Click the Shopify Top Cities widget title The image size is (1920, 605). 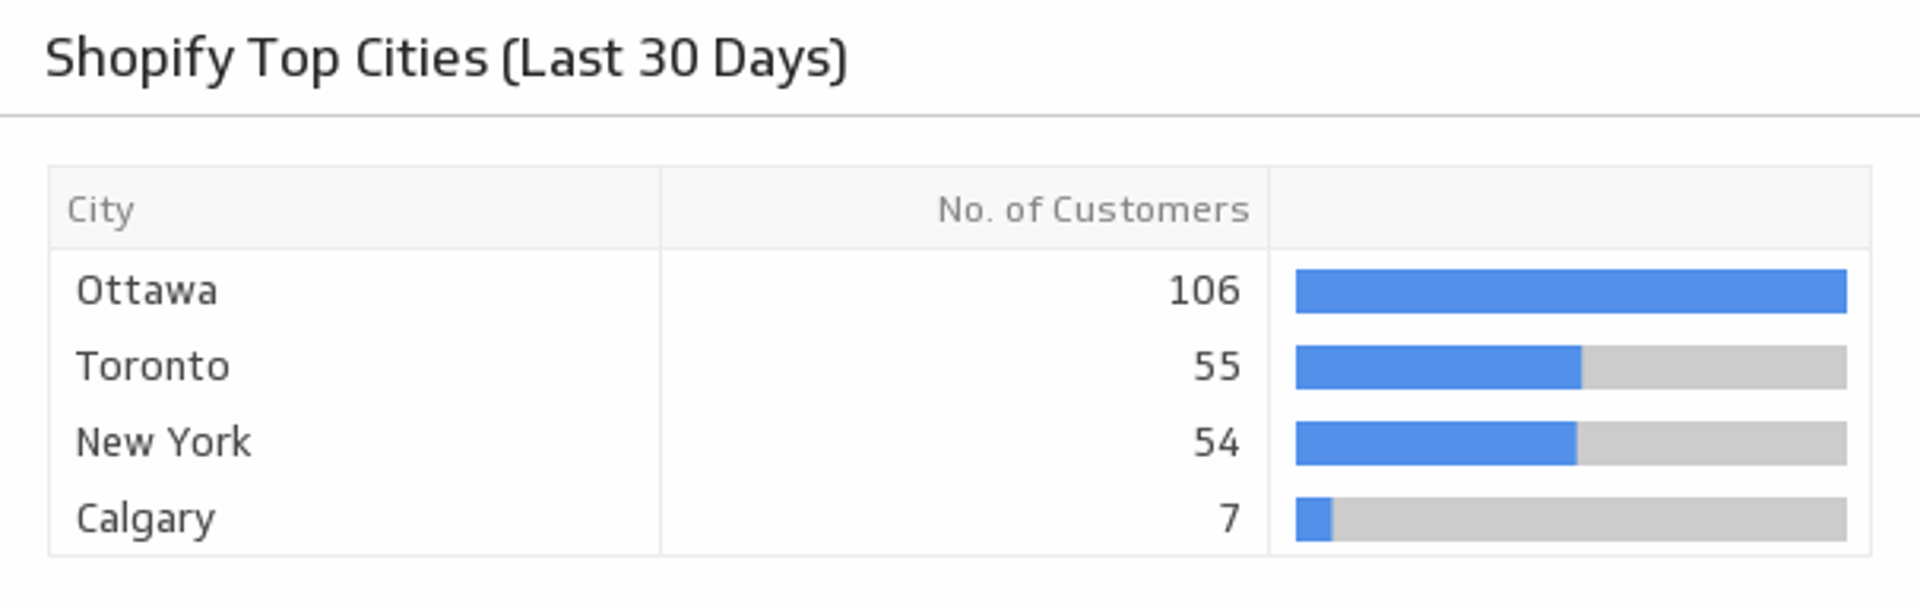click(446, 58)
